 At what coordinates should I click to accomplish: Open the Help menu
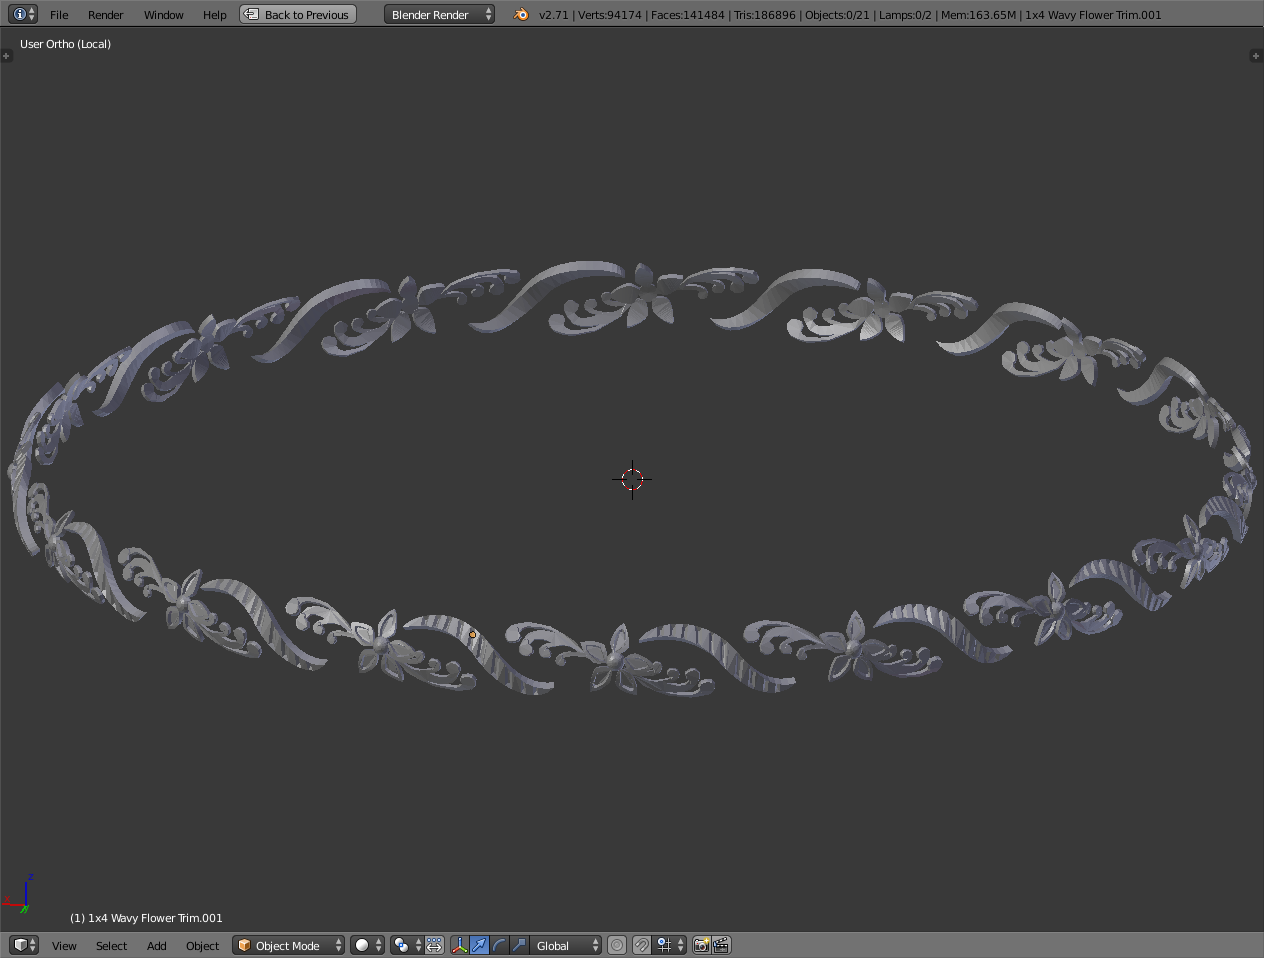tap(214, 15)
